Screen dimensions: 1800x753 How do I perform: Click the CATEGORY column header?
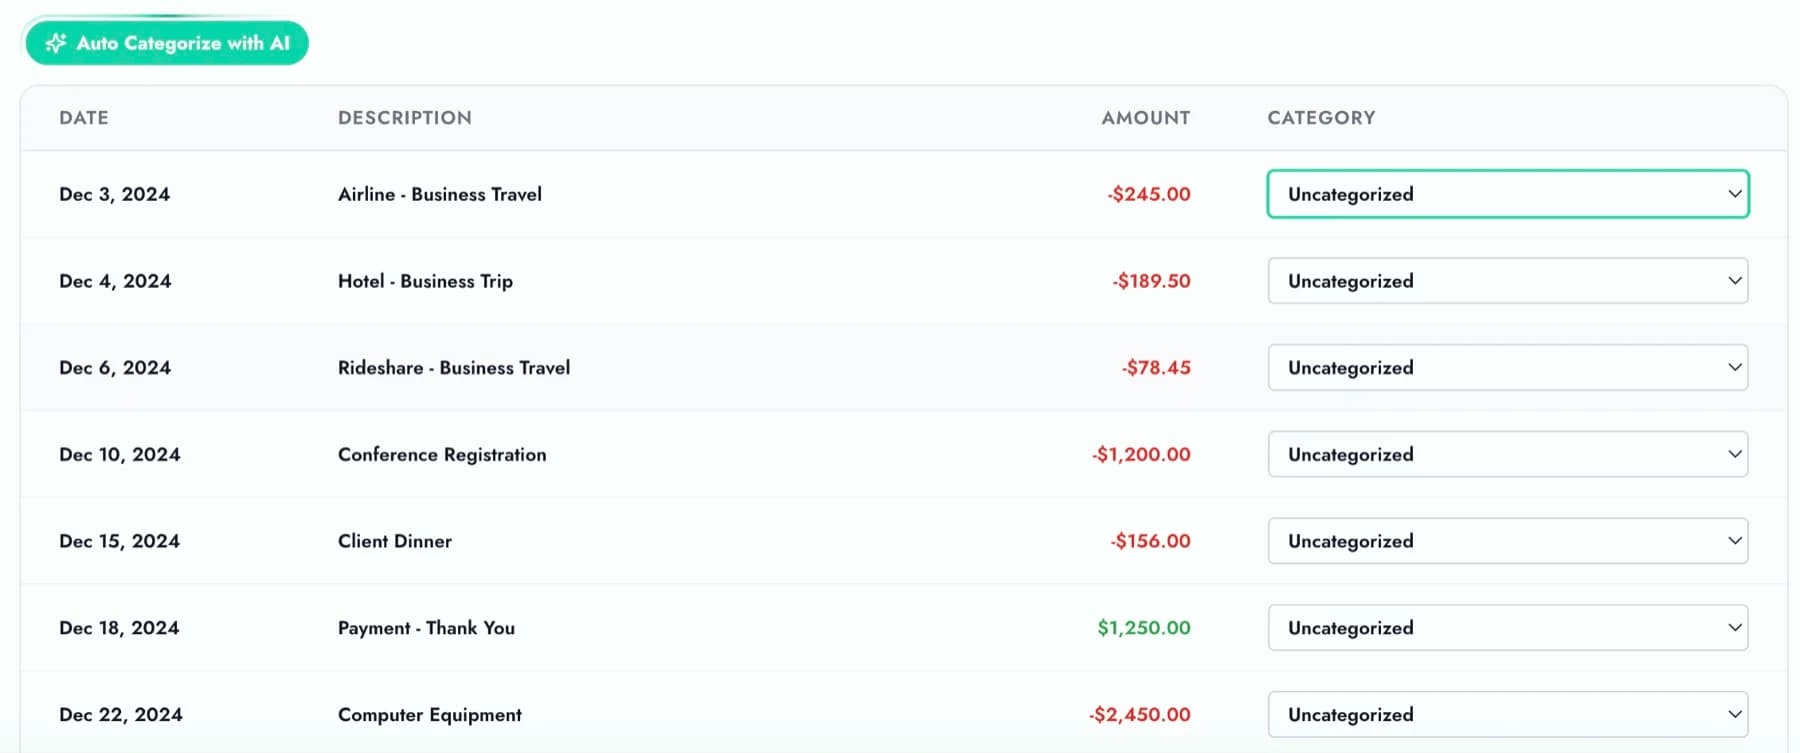1320,117
